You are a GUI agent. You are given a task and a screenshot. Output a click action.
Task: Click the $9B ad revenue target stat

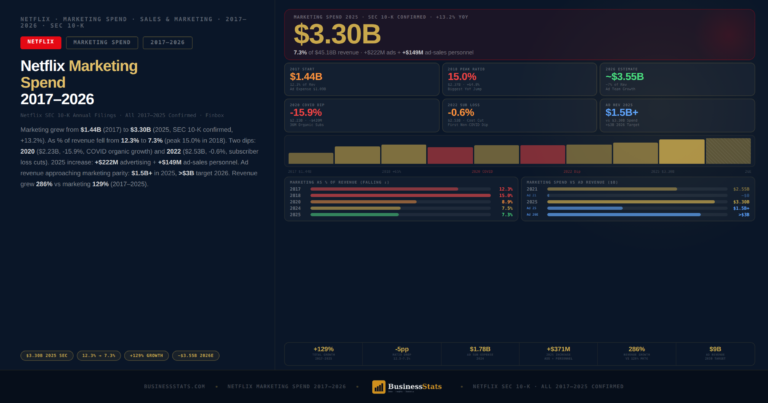(715, 354)
